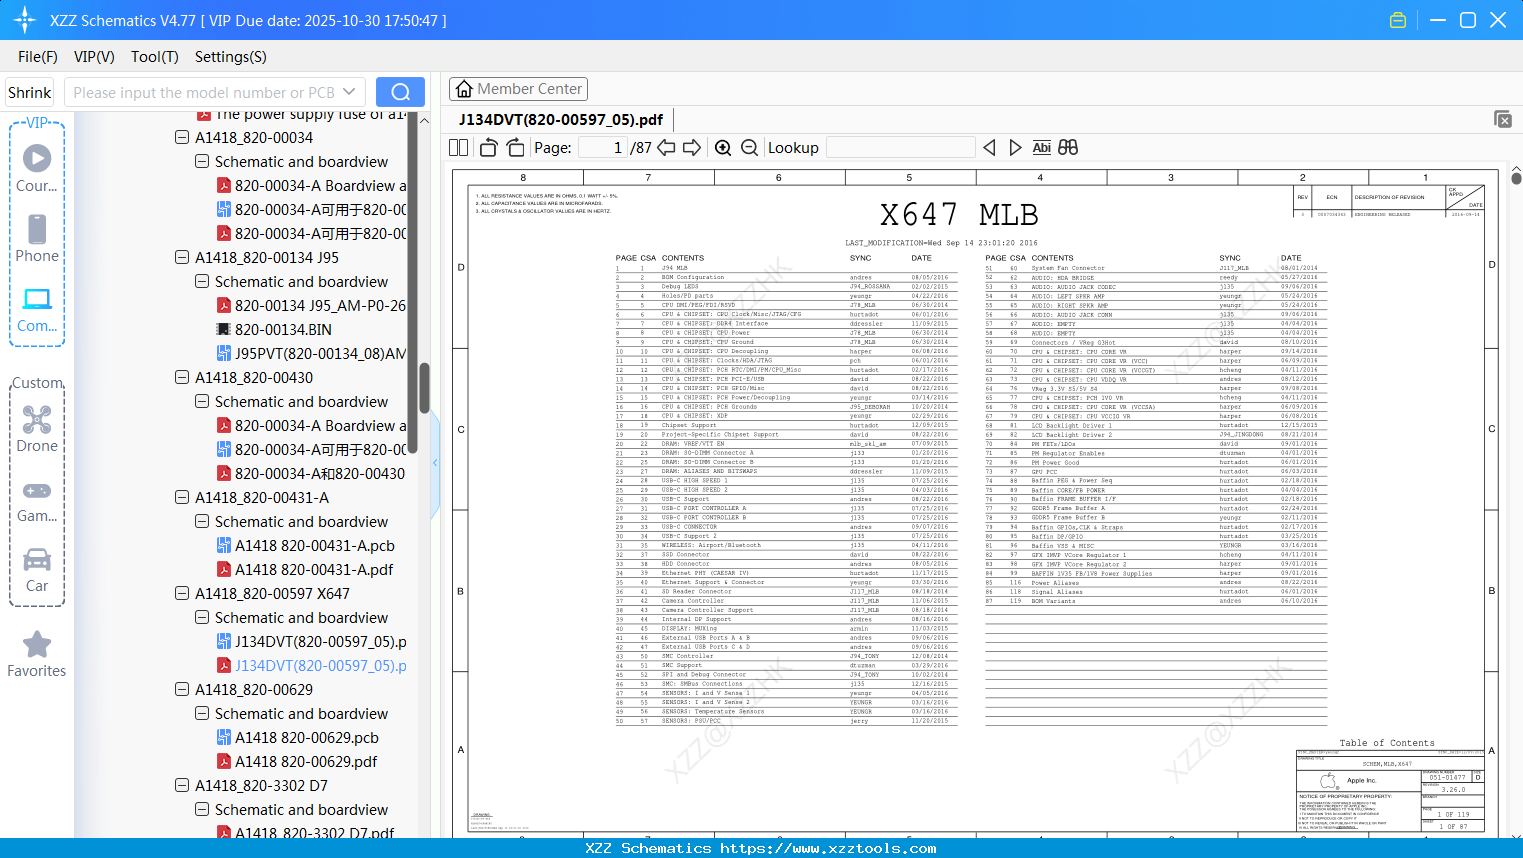Image resolution: width=1523 pixels, height=858 pixels.
Task: Collapse the A1418_820-00034 tree node
Action: [x=182, y=137]
